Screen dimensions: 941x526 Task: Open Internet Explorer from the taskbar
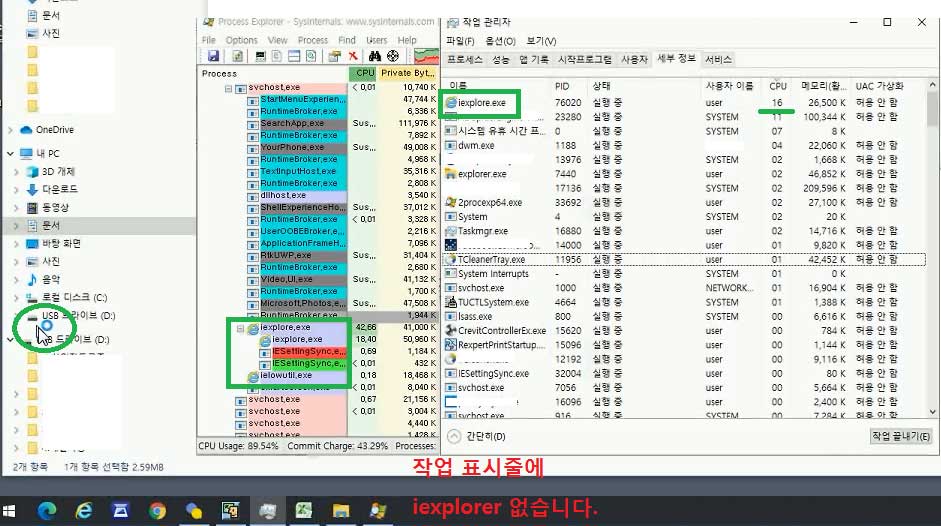(x=84, y=511)
